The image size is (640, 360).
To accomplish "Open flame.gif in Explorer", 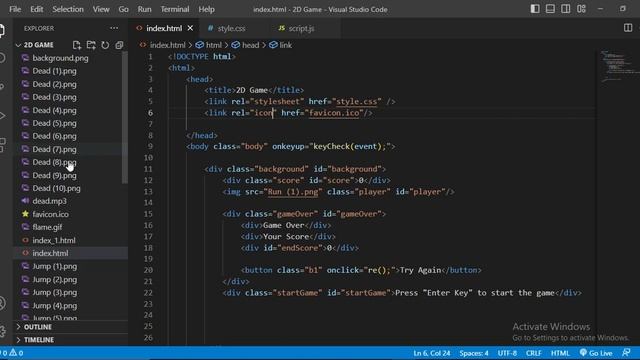I will click(x=47, y=227).
